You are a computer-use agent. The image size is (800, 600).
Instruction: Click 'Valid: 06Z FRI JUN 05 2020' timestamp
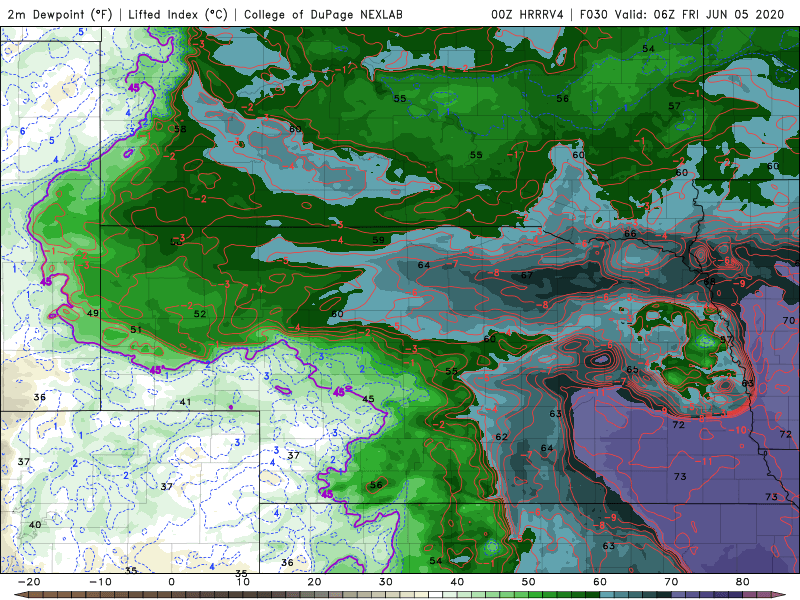click(x=699, y=14)
